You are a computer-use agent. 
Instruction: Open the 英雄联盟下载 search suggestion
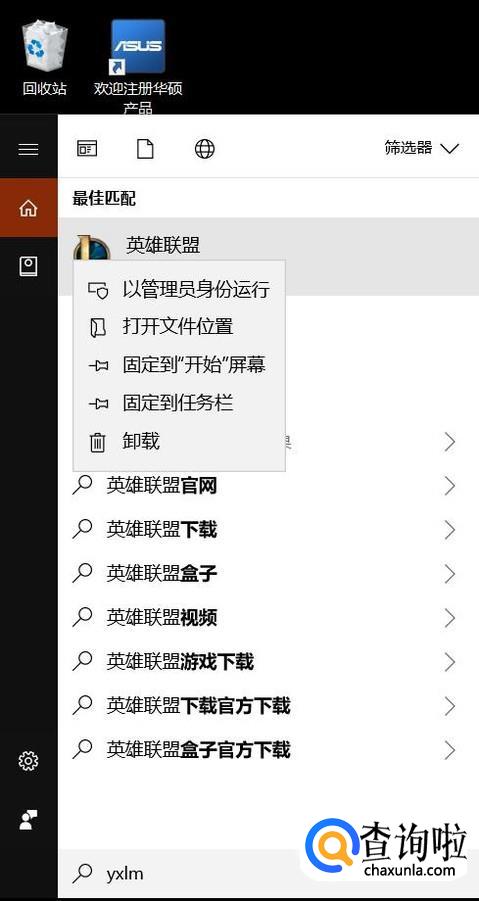click(x=268, y=530)
